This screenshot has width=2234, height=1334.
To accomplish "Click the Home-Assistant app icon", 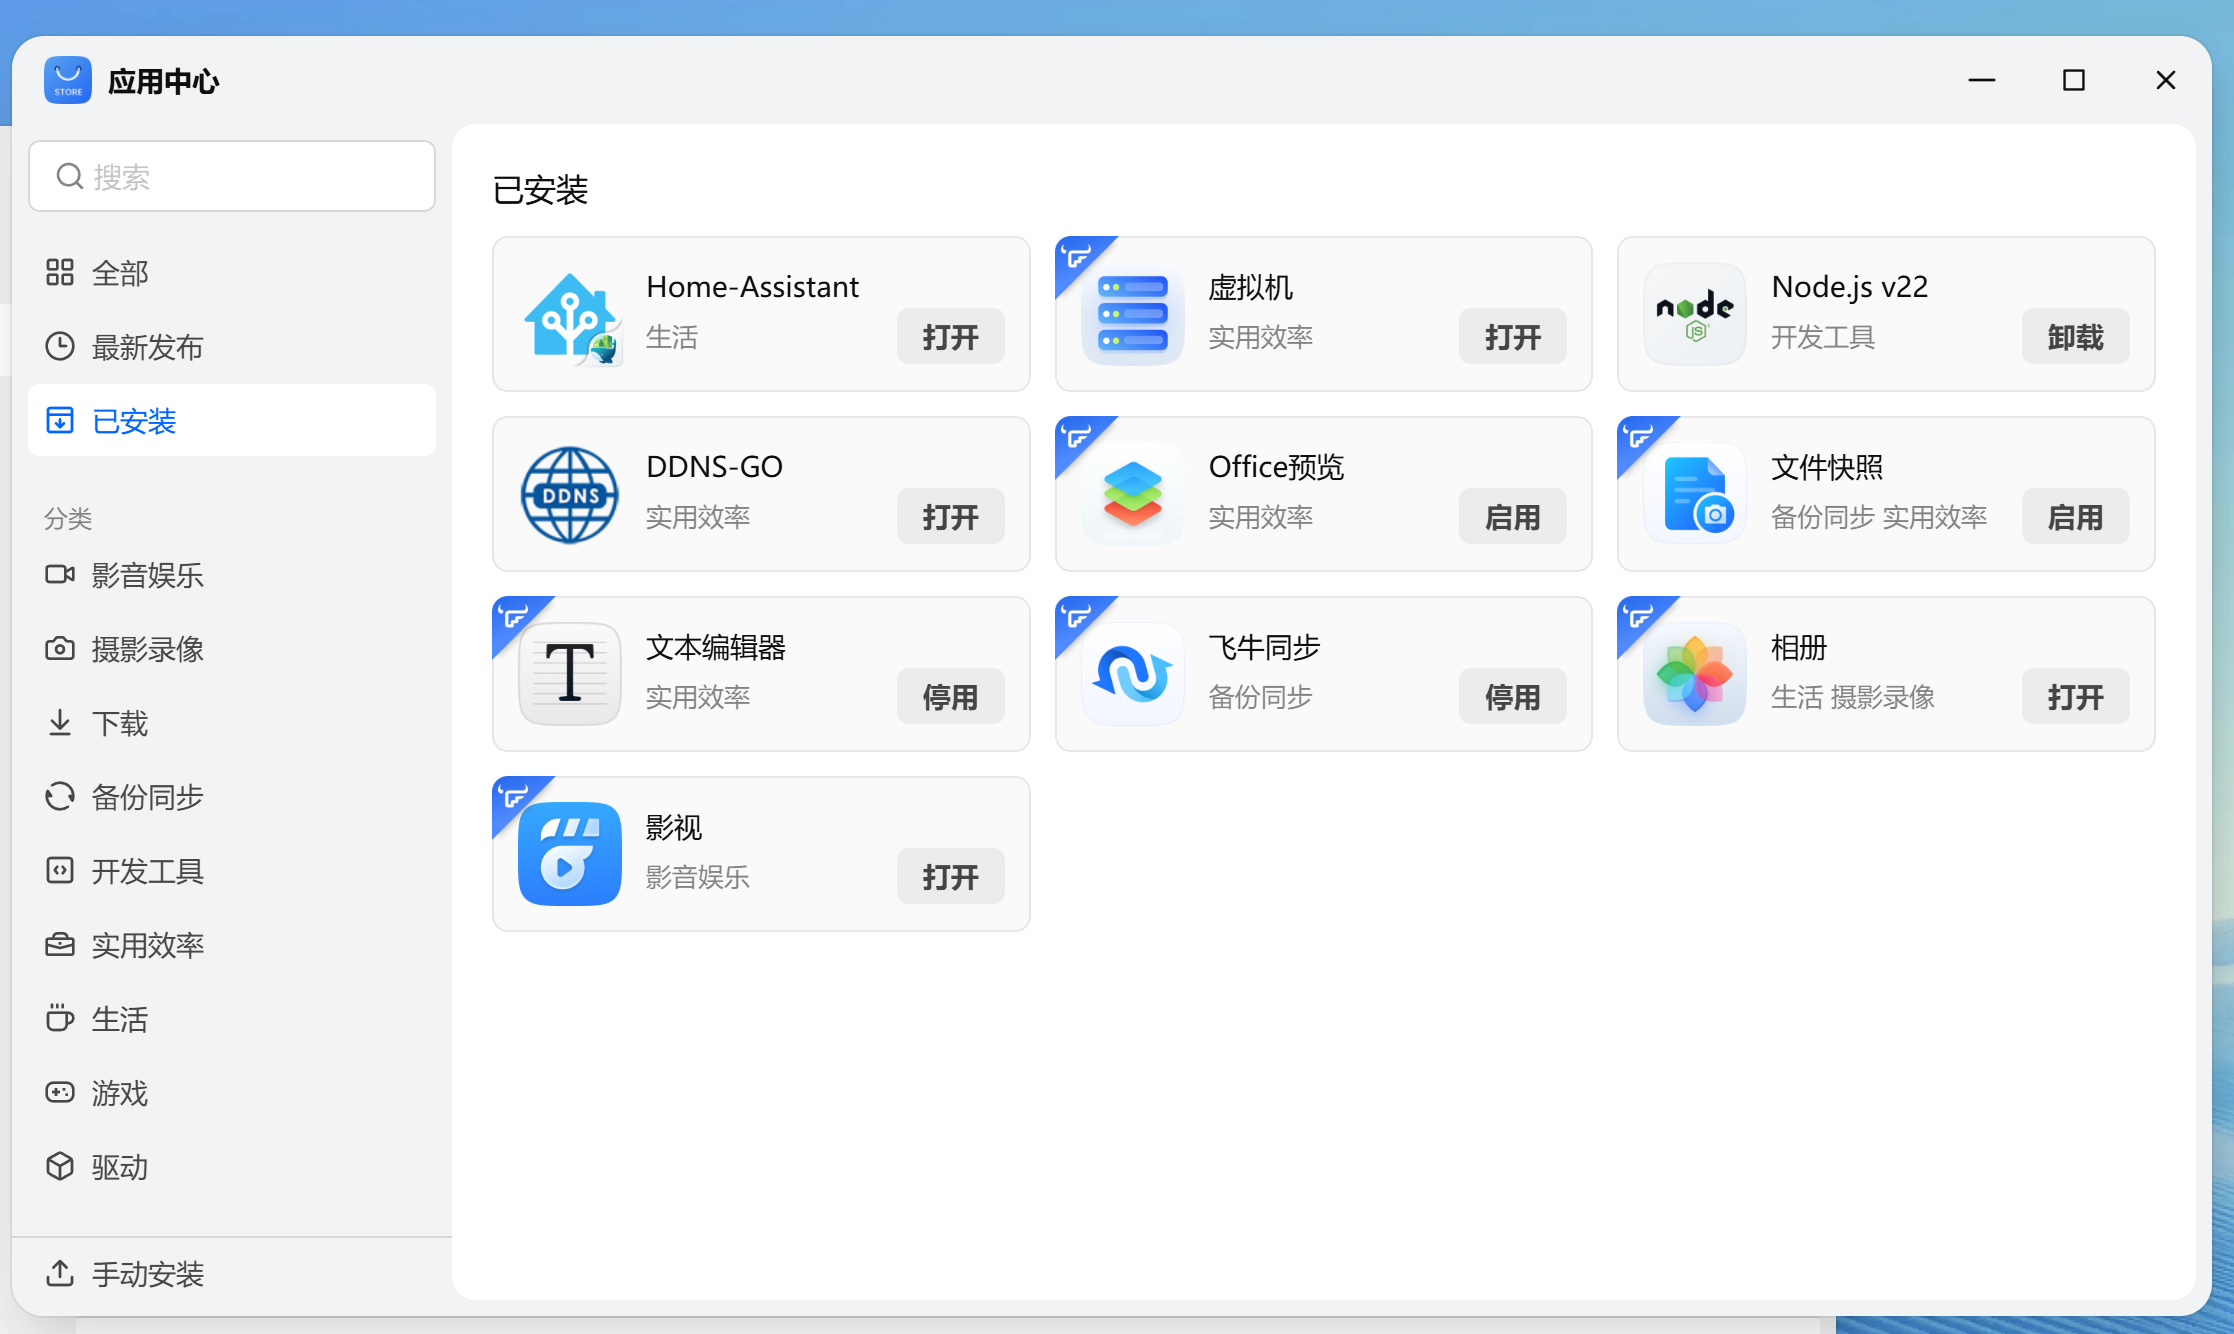I will [570, 316].
